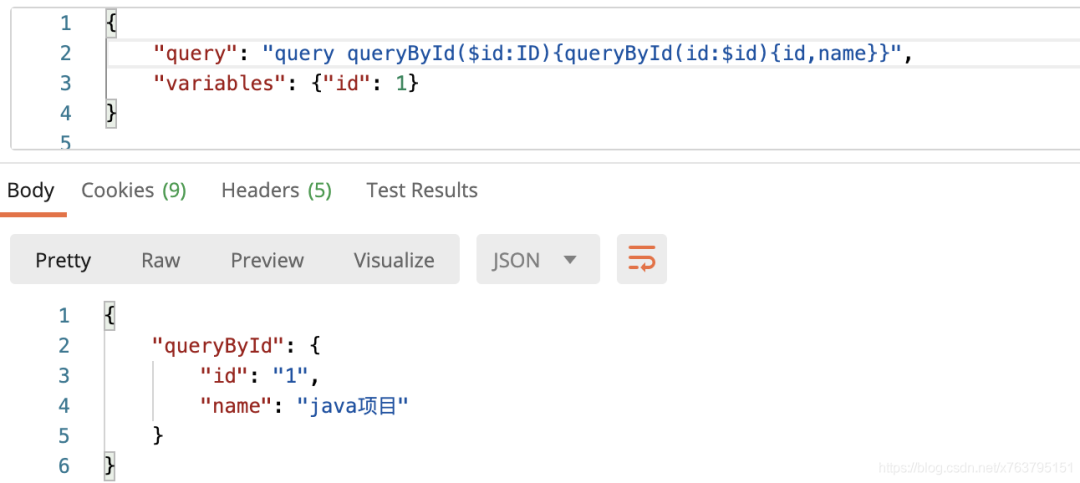Click the JSON dropdown arrow
1080x483 pixels.
[x=570, y=260]
